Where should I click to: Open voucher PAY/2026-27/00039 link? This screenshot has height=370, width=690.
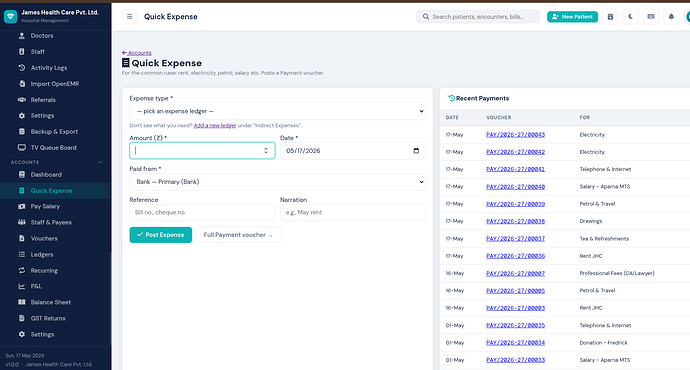515,204
